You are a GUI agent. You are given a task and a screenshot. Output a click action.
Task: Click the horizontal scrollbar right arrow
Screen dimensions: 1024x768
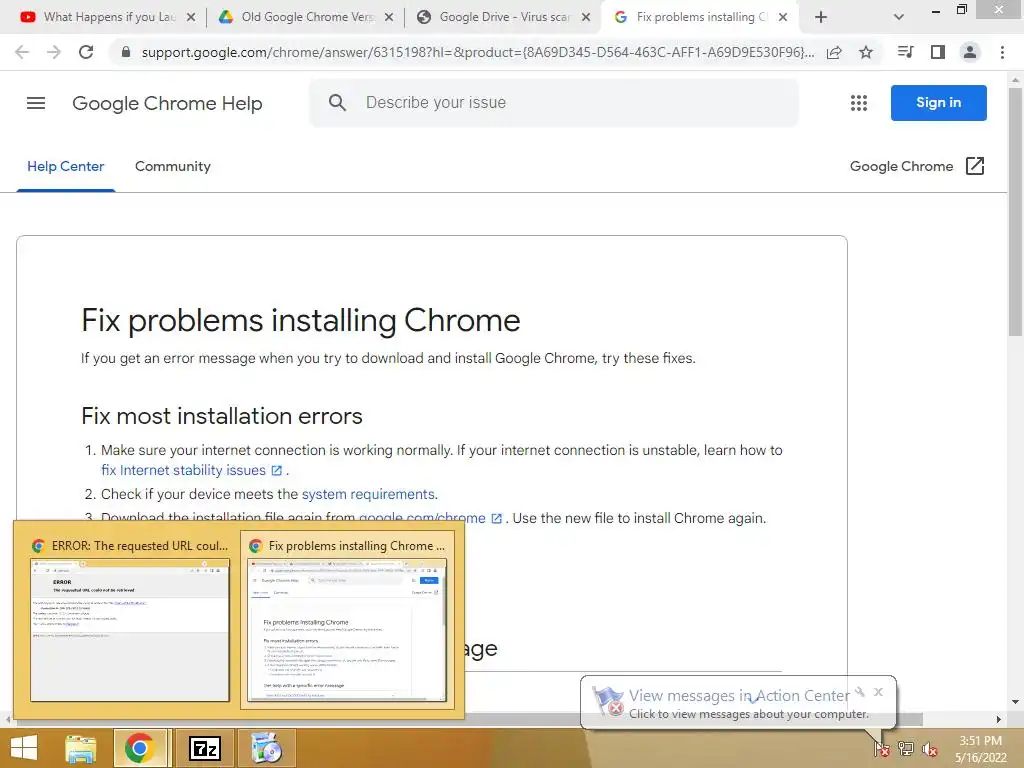(x=999, y=719)
